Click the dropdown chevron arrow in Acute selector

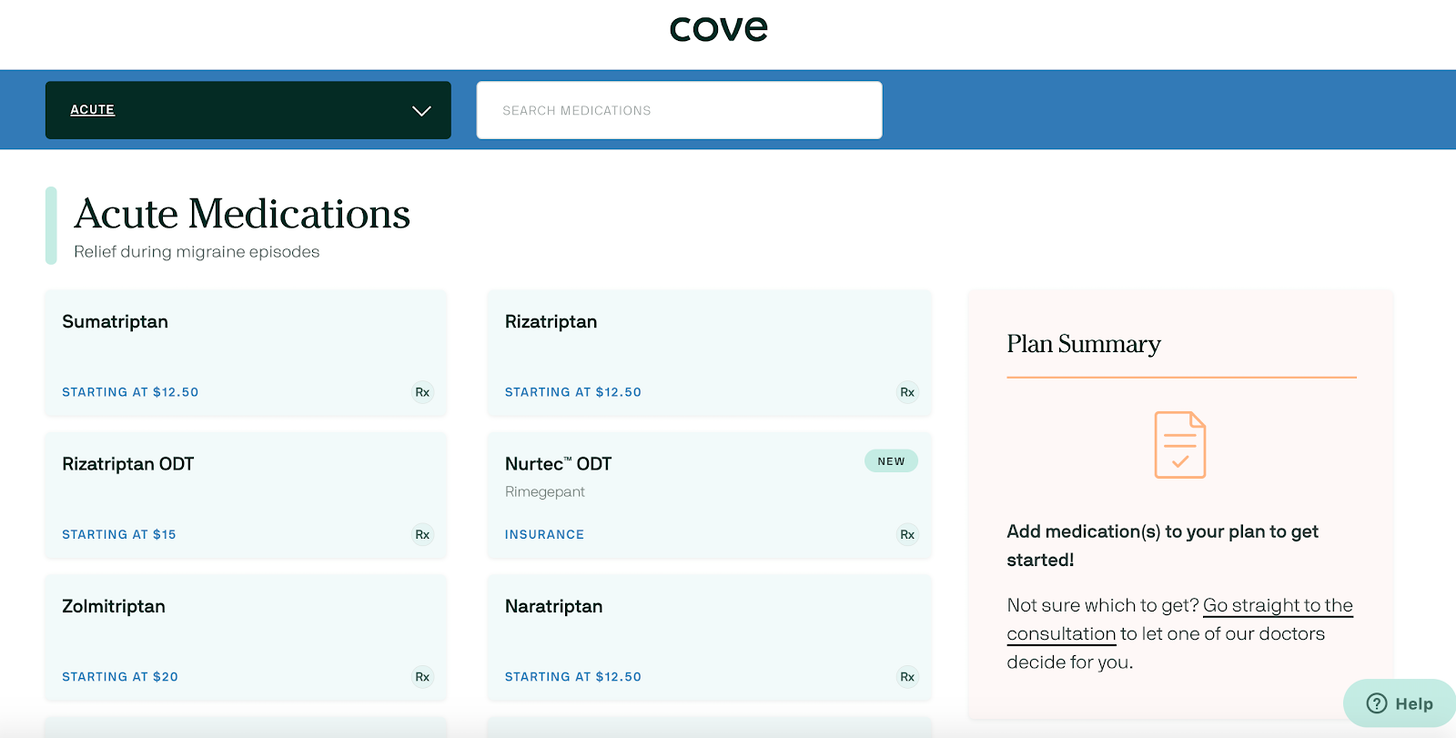tap(422, 111)
